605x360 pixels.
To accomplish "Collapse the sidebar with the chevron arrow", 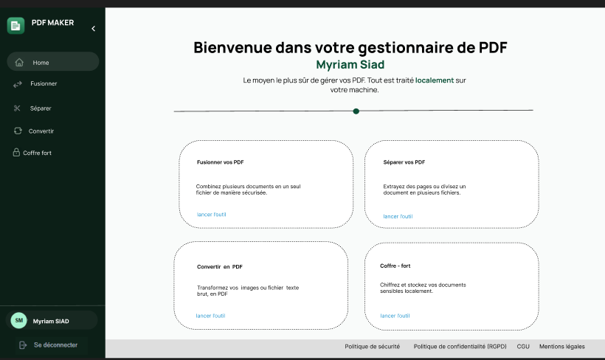I will click(x=93, y=29).
